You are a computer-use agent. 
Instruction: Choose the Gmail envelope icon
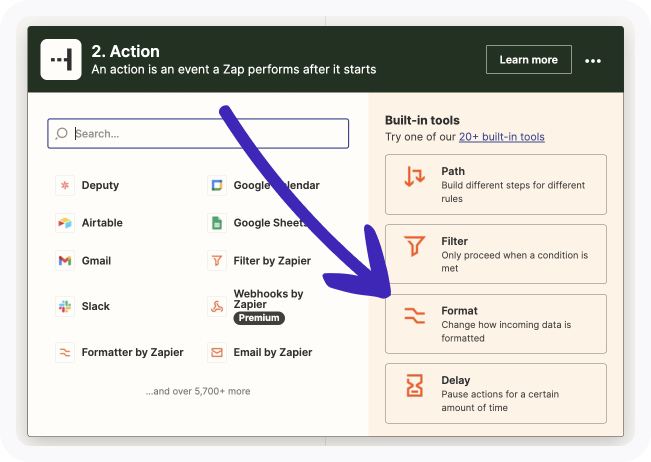[x=65, y=261]
